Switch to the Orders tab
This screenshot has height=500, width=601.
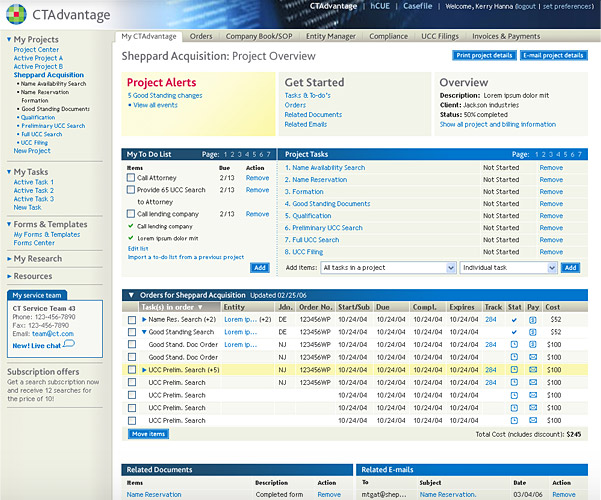201,36
